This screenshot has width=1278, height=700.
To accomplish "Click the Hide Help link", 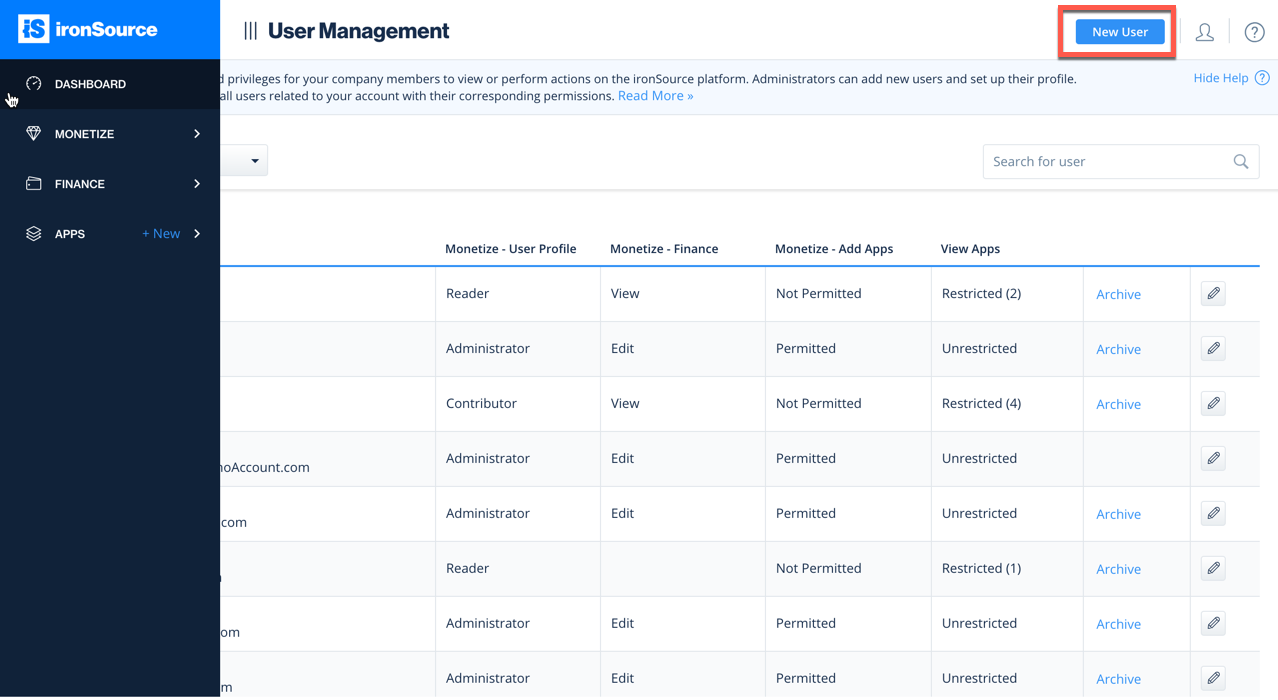I will [1220, 77].
